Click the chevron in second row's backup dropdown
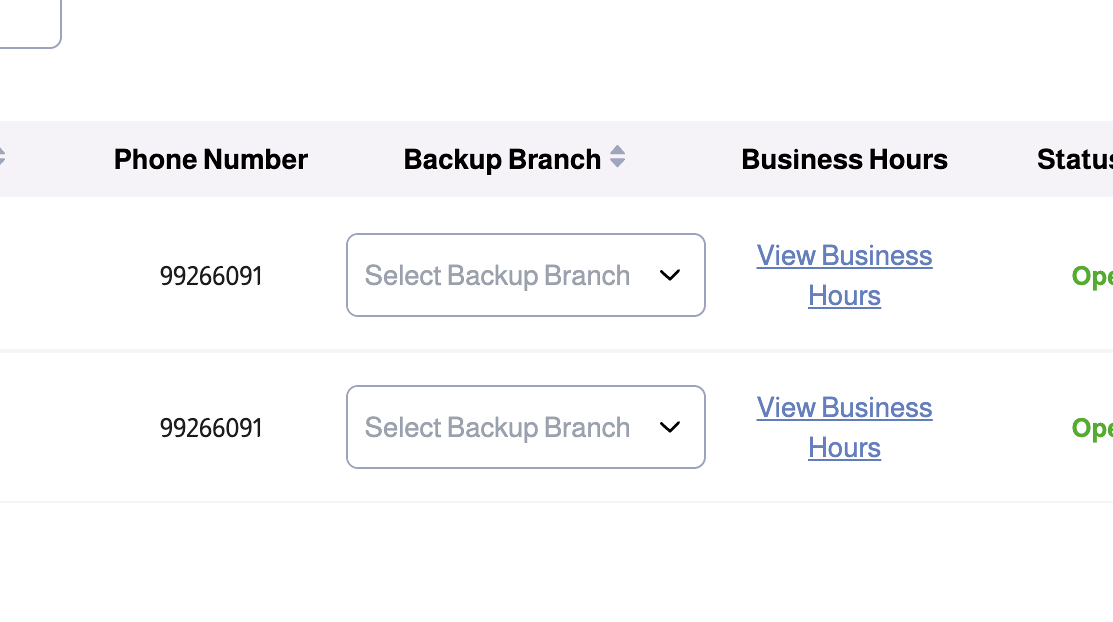The width and height of the screenshot is (1113, 622). pos(670,427)
